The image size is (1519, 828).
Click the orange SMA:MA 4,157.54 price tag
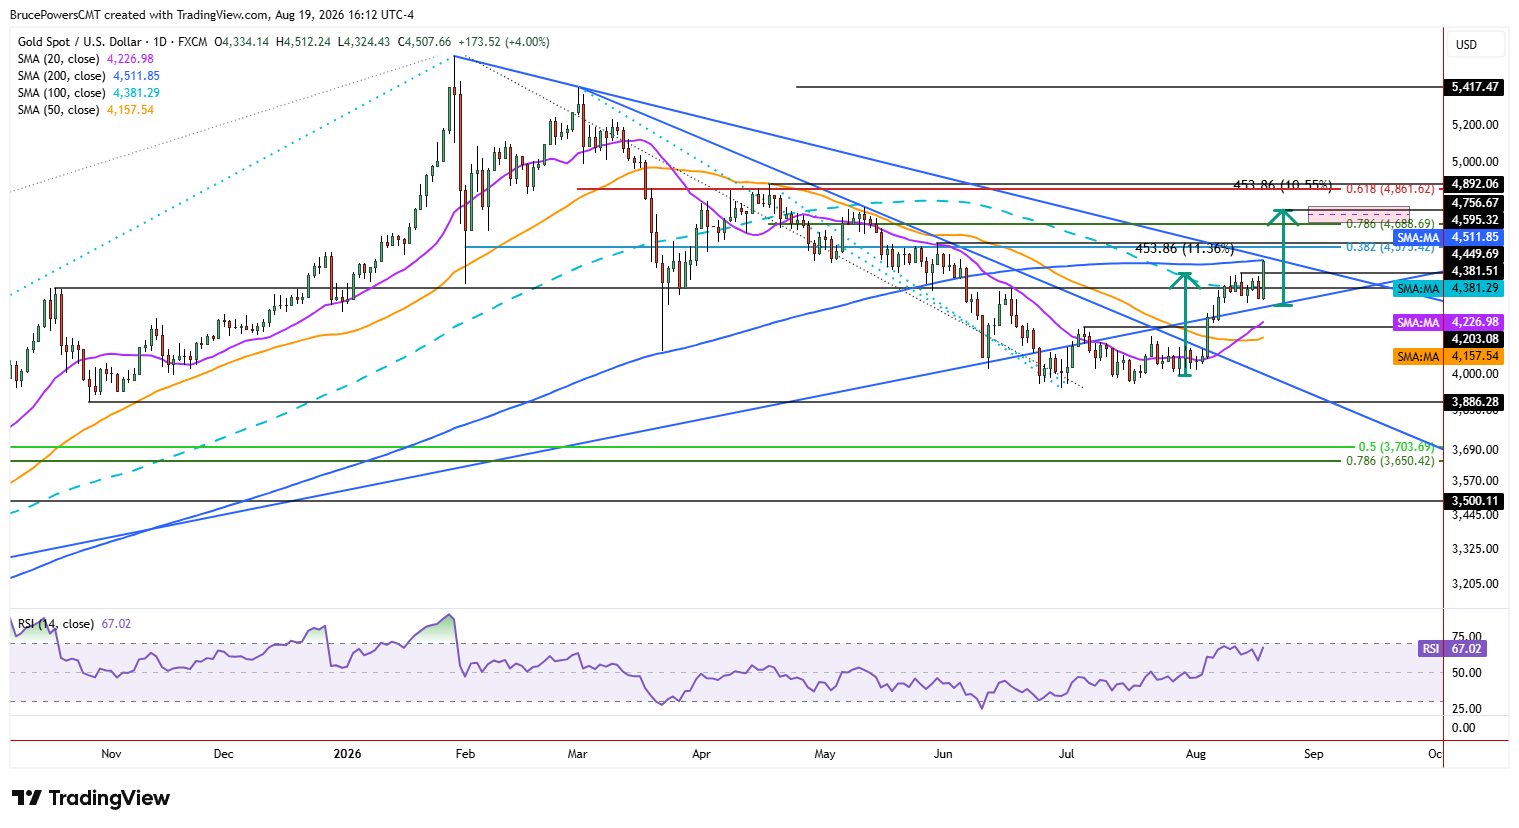click(x=1449, y=357)
